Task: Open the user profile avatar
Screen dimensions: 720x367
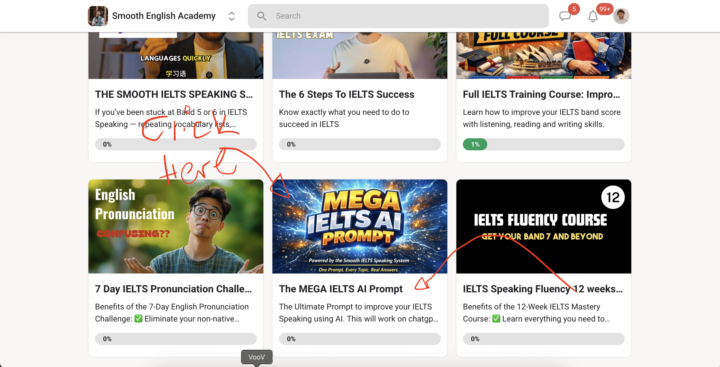Action: click(621, 16)
